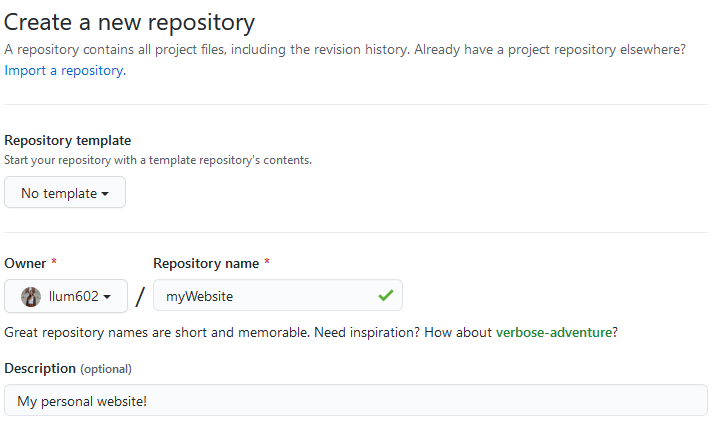Click the Repository template heading
Image resolution: width=722 pixels, height=427 pixels.
point(68,140)
